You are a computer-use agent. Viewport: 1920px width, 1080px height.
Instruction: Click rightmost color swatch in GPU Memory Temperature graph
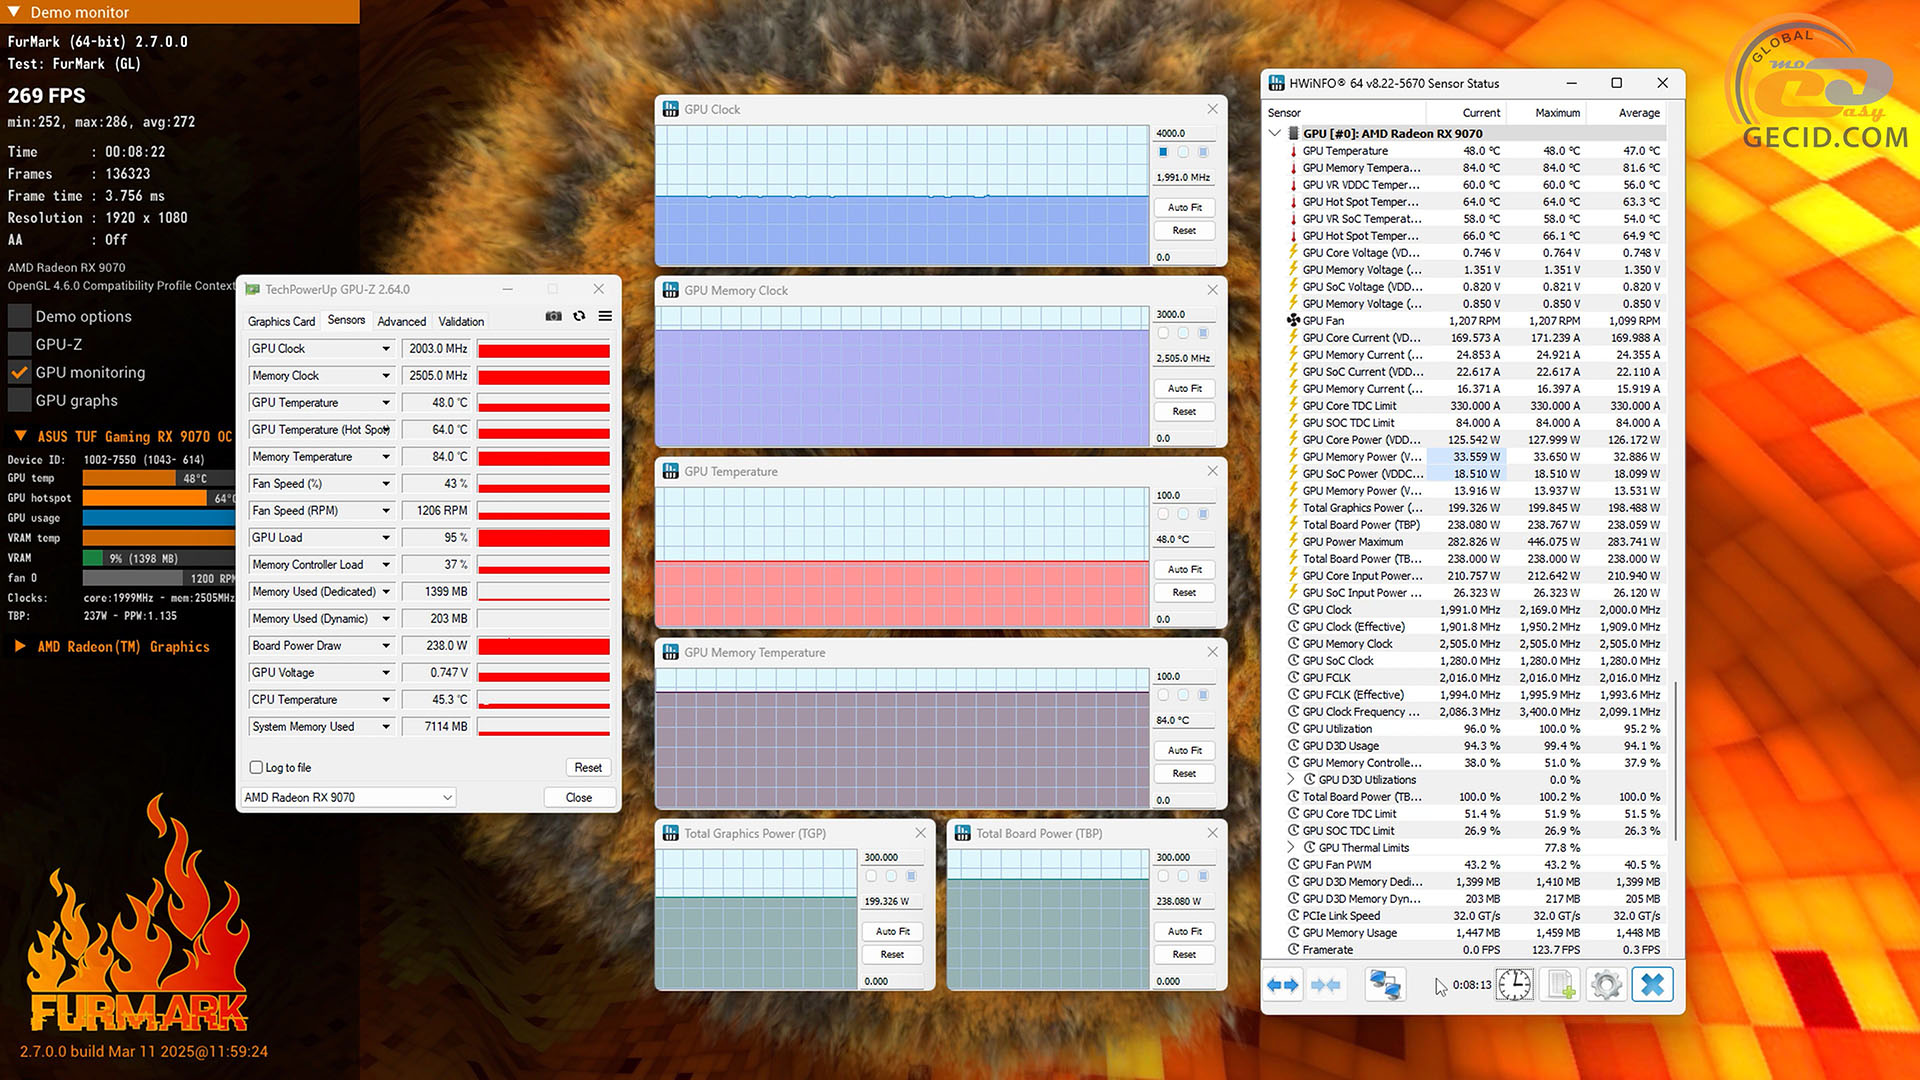click(x=1203, y=695)
